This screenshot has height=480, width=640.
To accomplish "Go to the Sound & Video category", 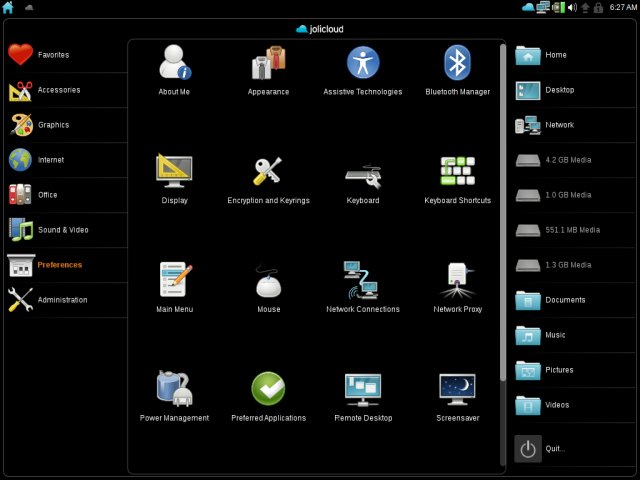I will [x=62, y=230].
